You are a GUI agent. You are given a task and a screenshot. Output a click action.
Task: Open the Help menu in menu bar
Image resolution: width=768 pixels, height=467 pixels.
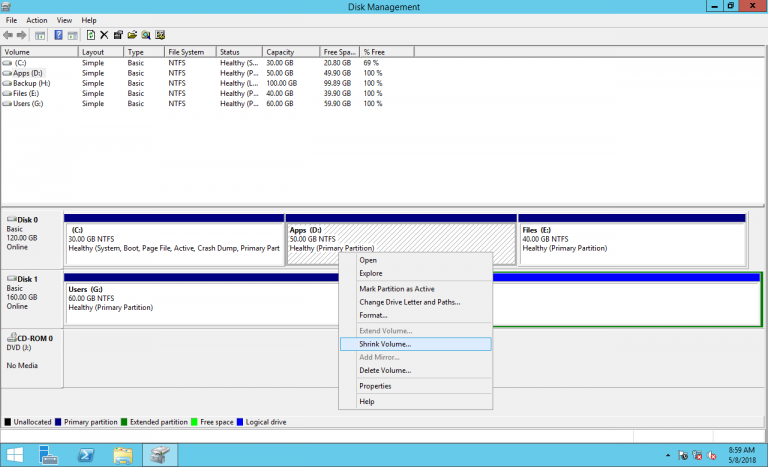89,21
